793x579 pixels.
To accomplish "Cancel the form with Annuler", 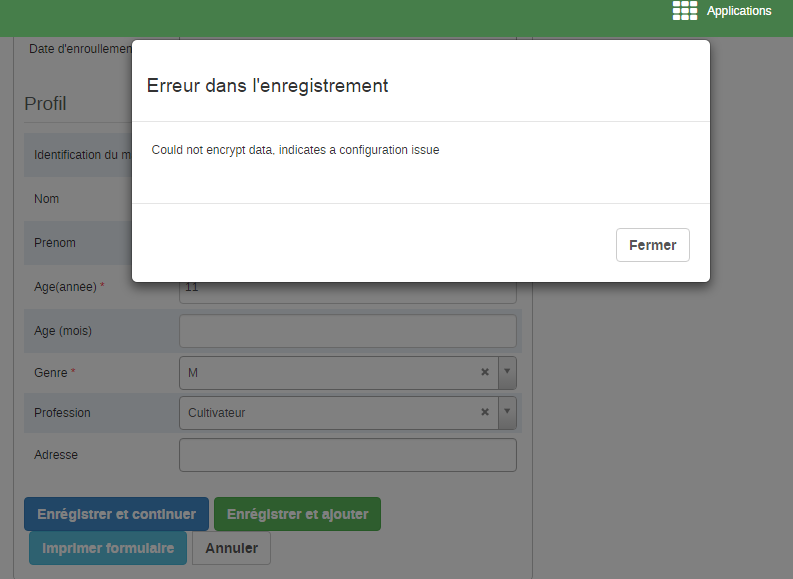I will pos(231,548).
